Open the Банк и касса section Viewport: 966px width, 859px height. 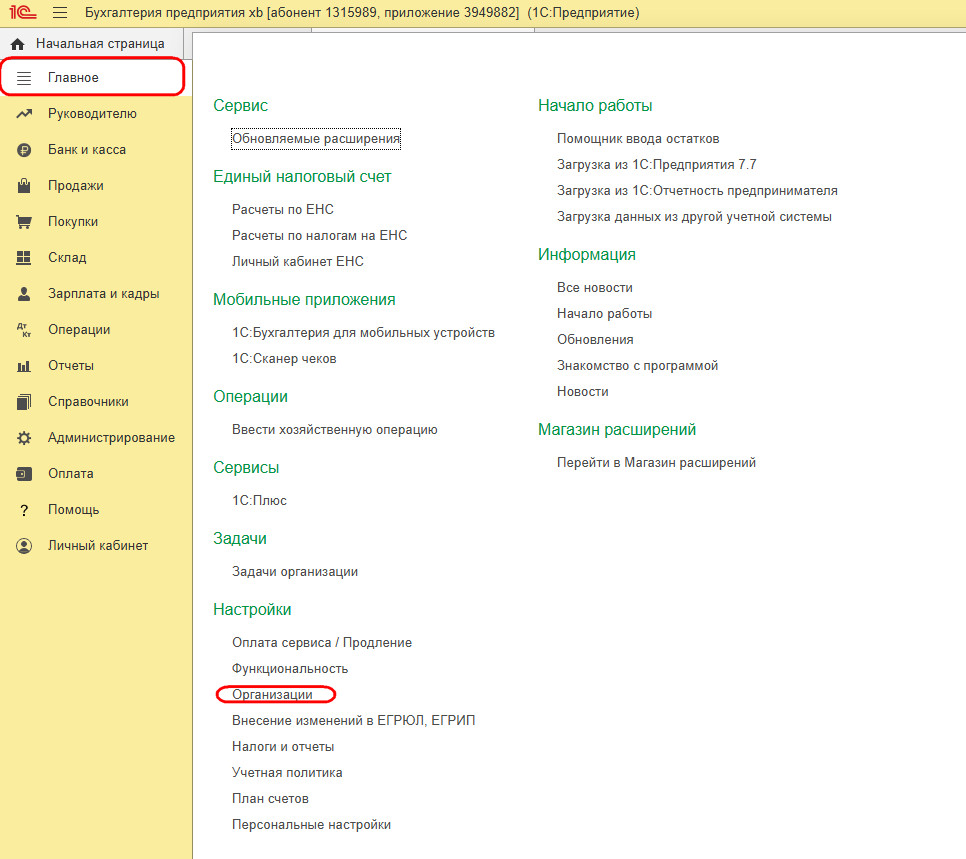point(87,150)
